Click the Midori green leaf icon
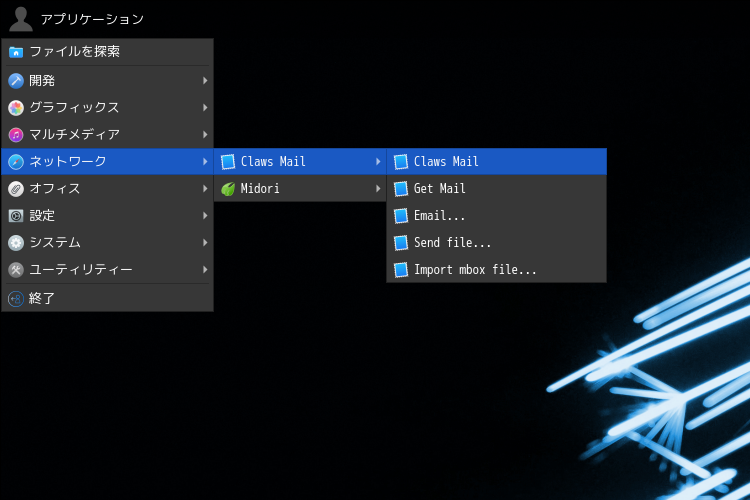 (x=228, y=189)
